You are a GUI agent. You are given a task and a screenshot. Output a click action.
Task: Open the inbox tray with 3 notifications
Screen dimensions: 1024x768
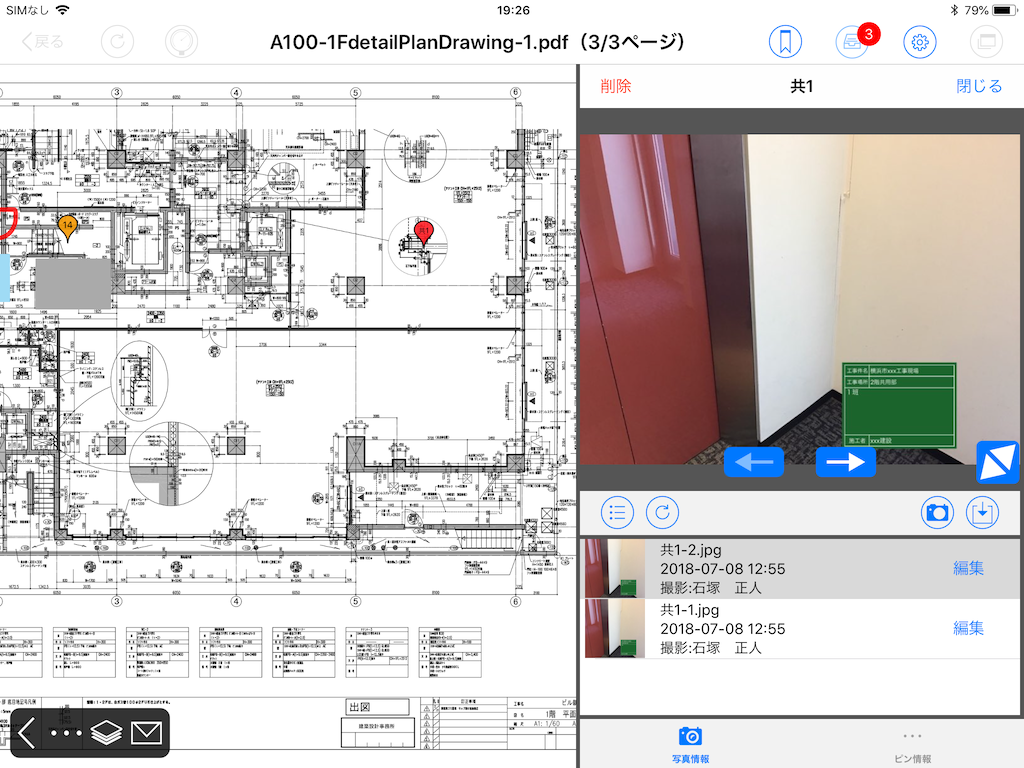pyautogui.click(x=852, y=42)
